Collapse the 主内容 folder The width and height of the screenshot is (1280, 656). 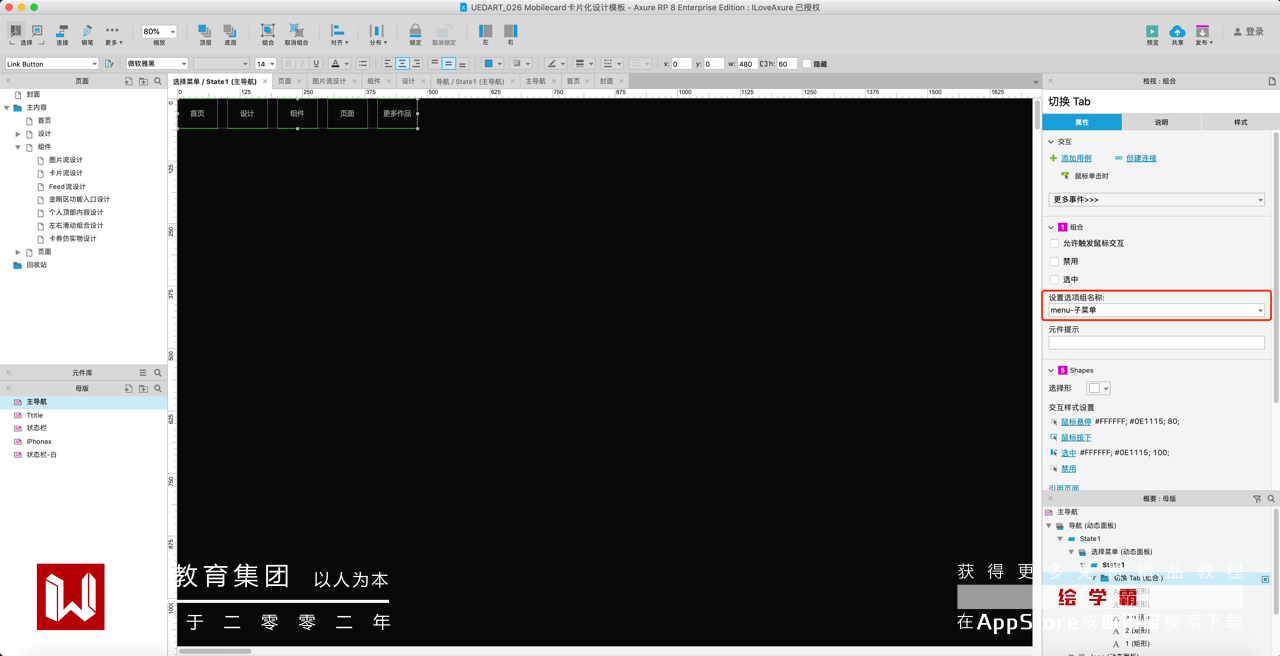[7, 107]
